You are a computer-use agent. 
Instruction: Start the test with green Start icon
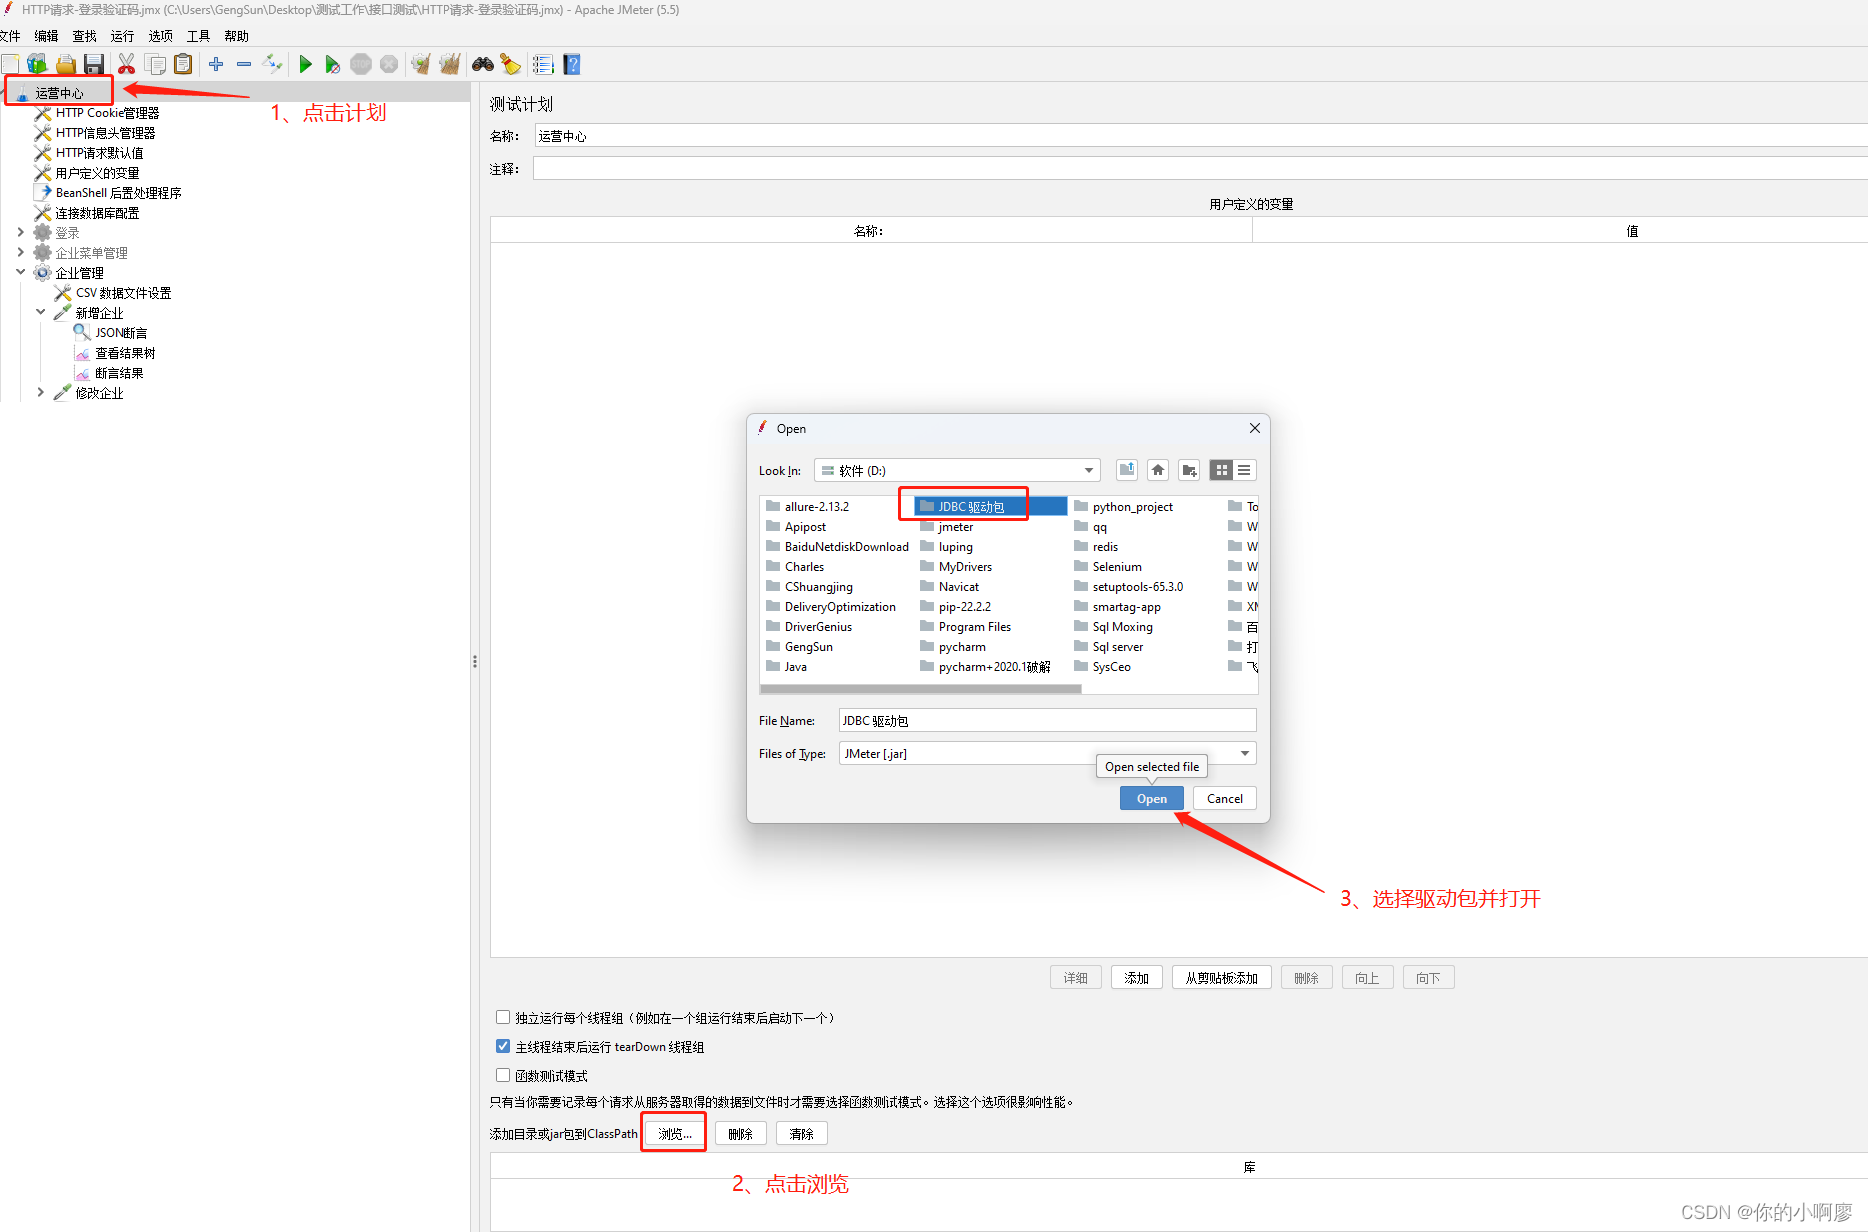305,65
